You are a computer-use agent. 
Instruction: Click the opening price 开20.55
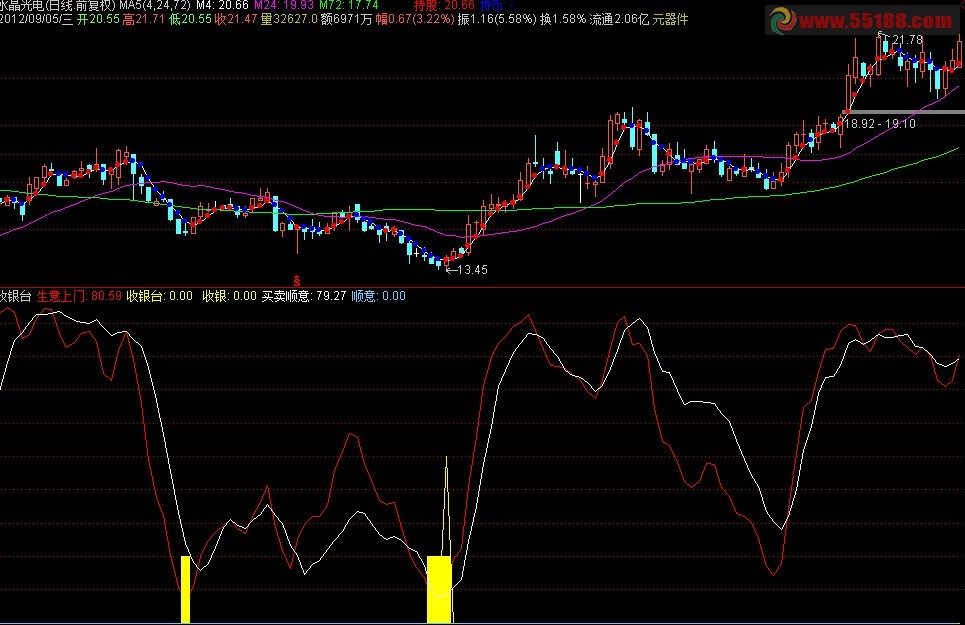98,19
